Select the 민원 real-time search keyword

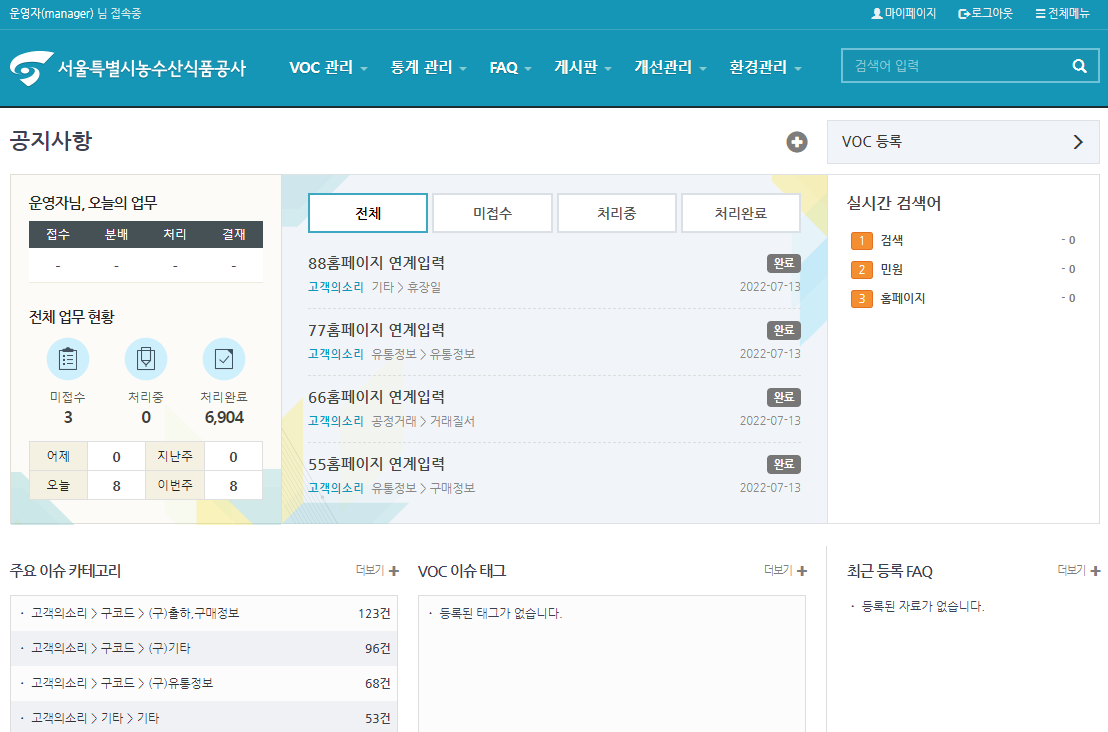click(x=891, y=269)
